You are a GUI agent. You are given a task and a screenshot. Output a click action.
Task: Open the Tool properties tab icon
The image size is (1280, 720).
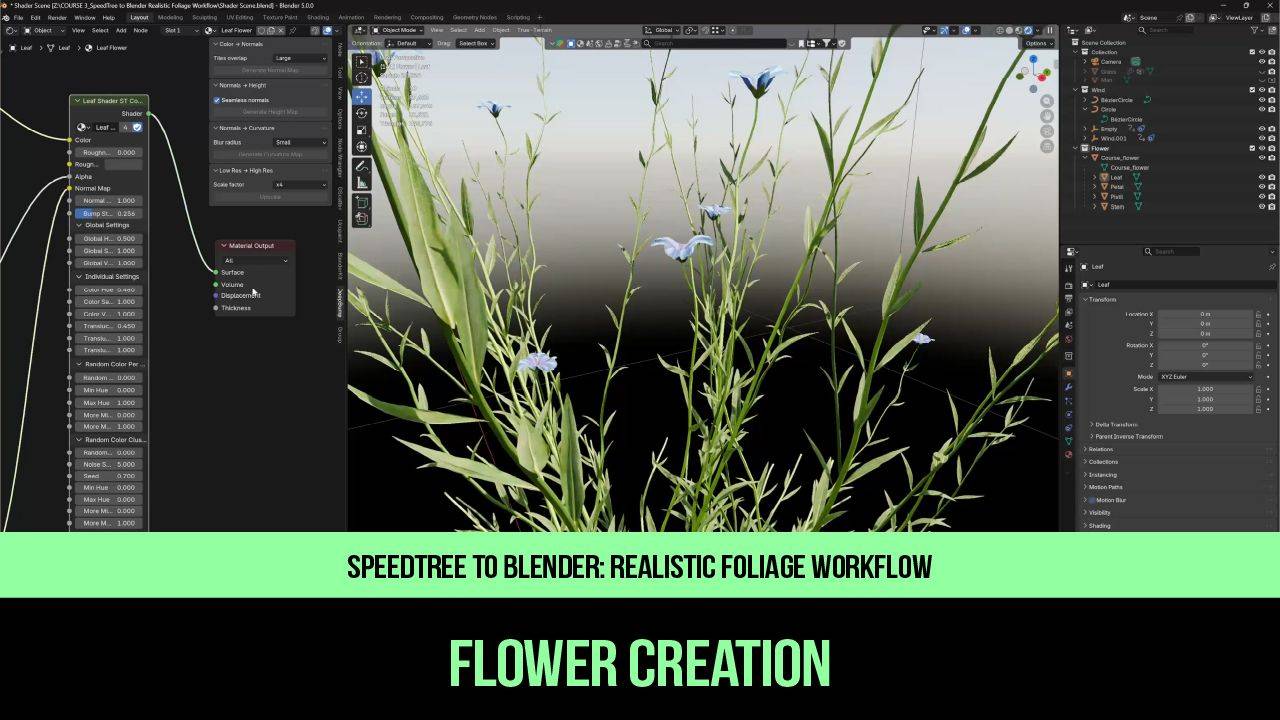click(1069, 269)
